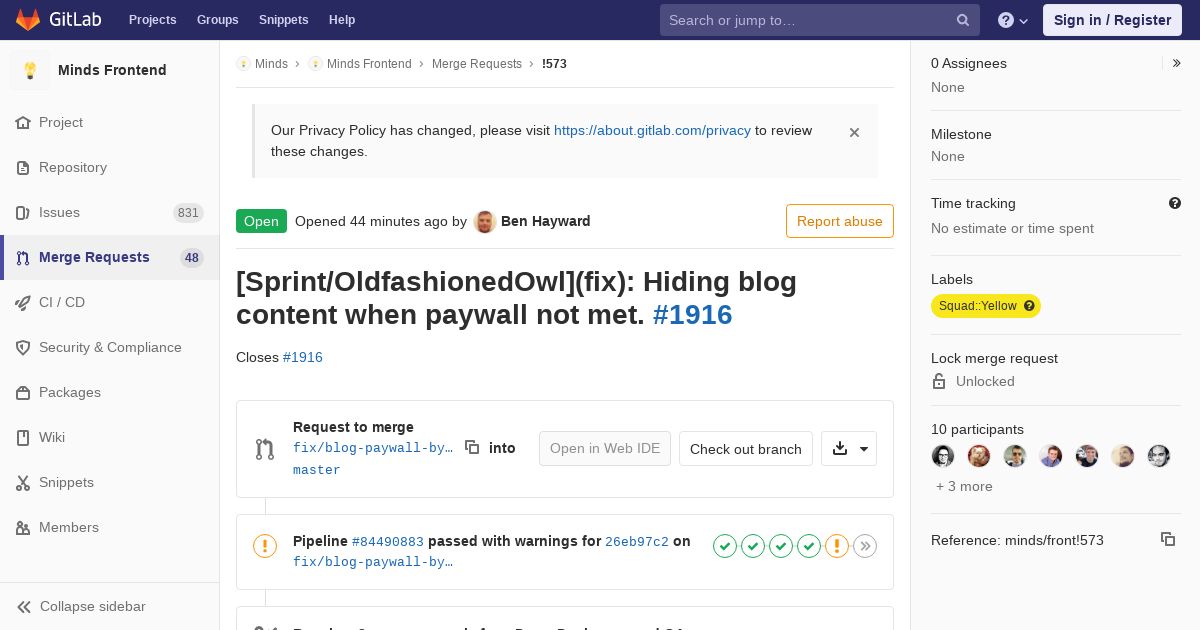Copy source branch name icon
This screenshot has height=630, width=1200.
472,448
